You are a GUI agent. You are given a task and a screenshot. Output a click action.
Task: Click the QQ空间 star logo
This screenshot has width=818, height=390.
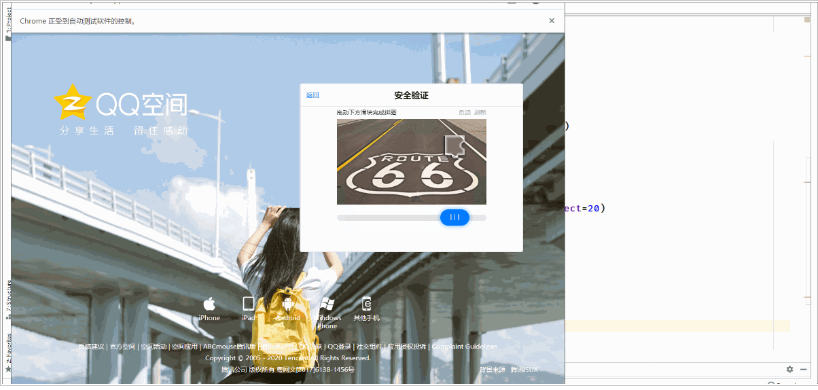[x=73, y=102]
